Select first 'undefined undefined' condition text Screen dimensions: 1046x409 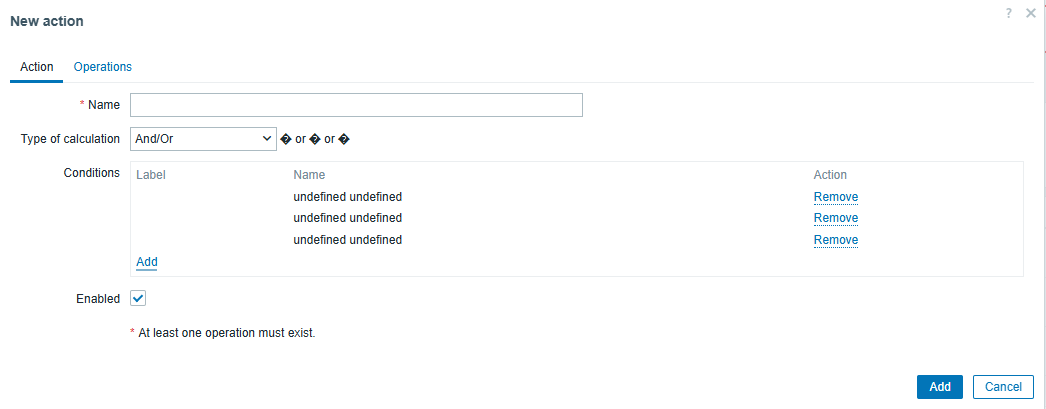(347, 197)
